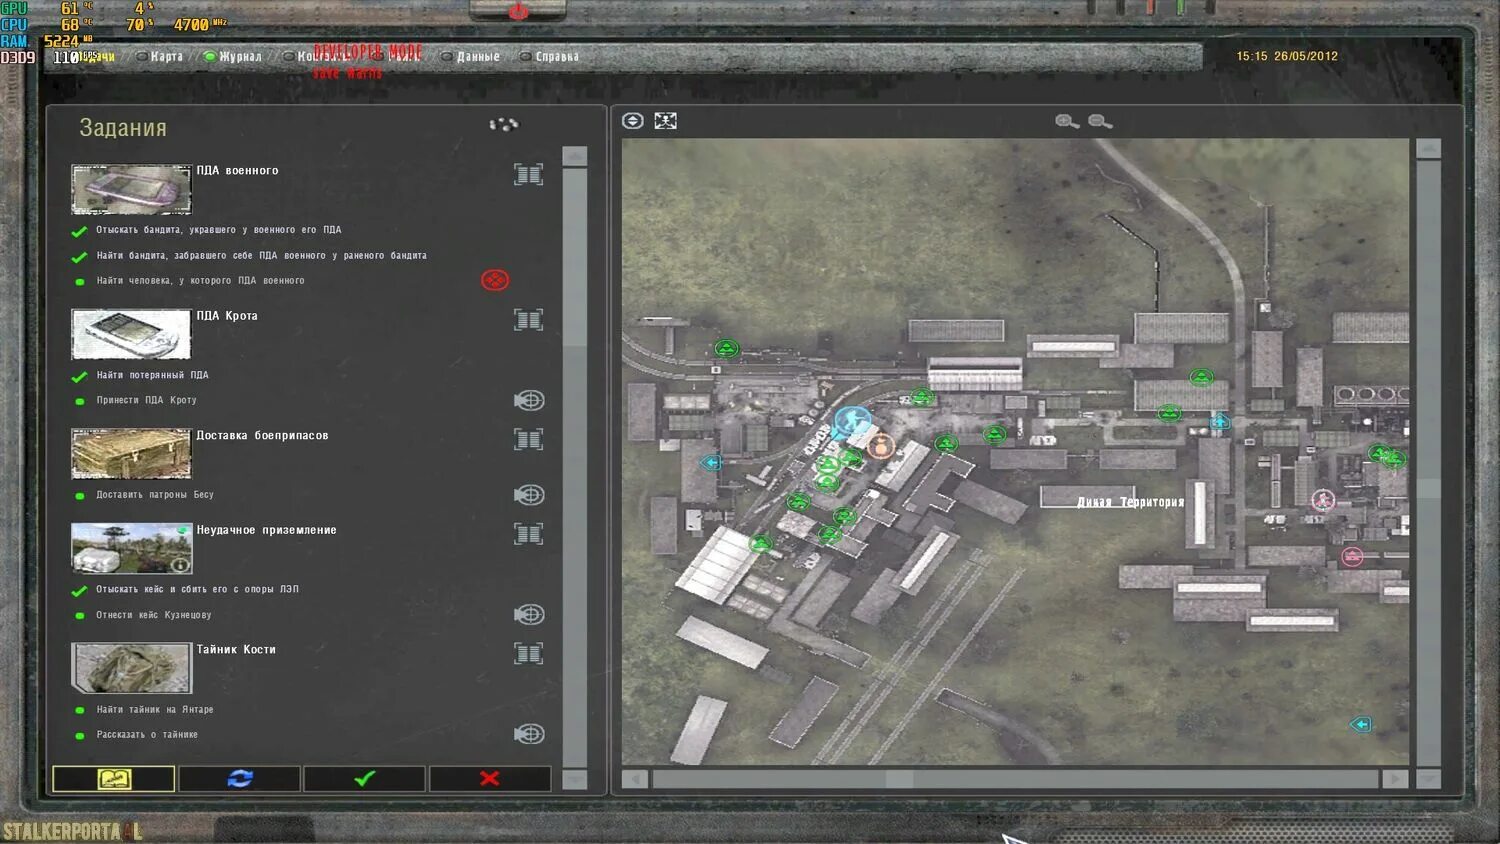
Task: Switch to the Задачи tab
Action: pyautogui.click(x=95, y=56)
